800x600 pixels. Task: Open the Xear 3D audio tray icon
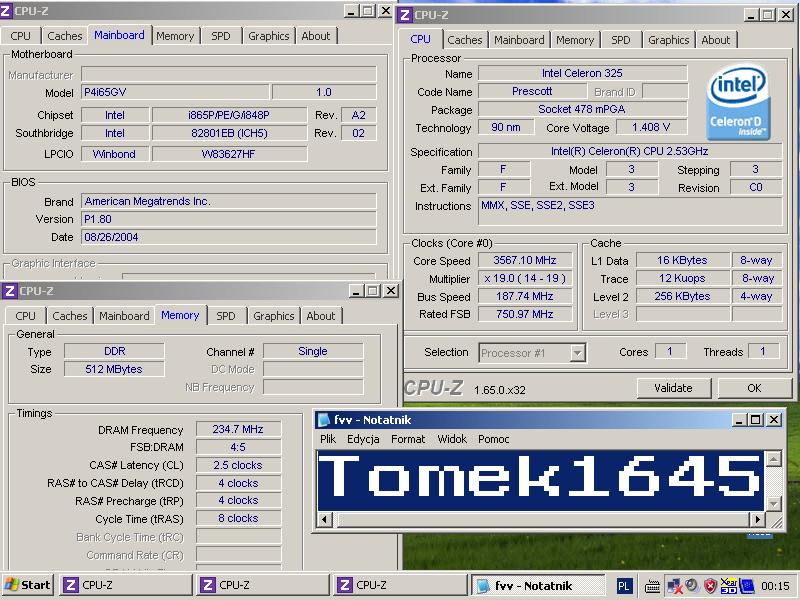(x=728, y=586)
